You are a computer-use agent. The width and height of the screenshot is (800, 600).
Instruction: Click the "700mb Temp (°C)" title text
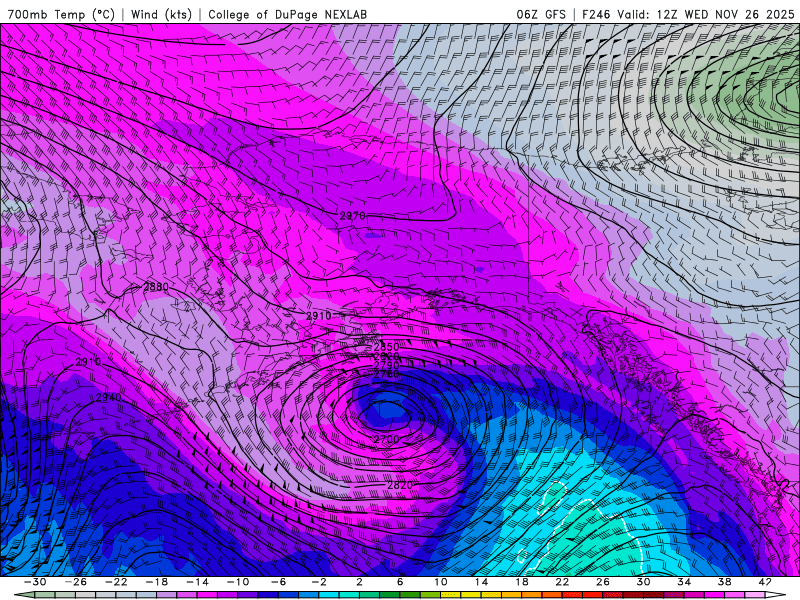(61, 14)
